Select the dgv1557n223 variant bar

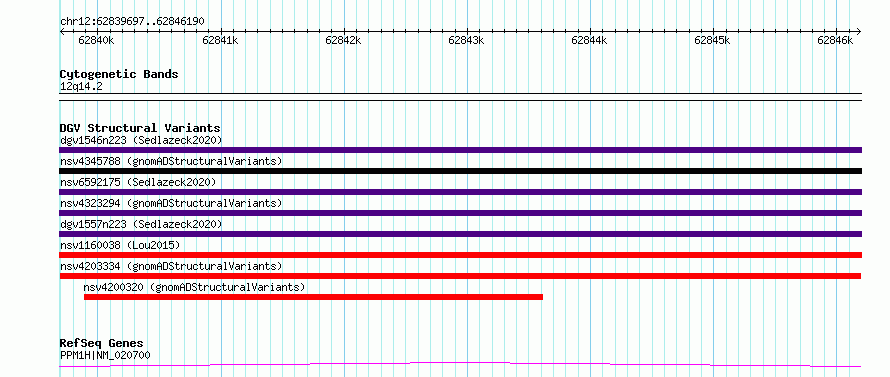pos(460,234)
